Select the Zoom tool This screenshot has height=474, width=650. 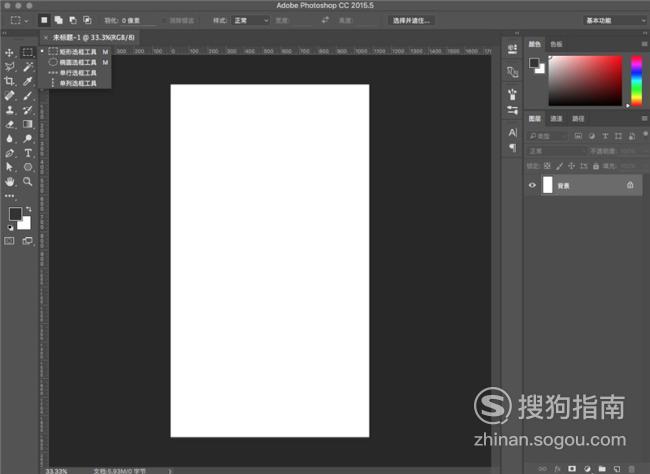(28, 182)
